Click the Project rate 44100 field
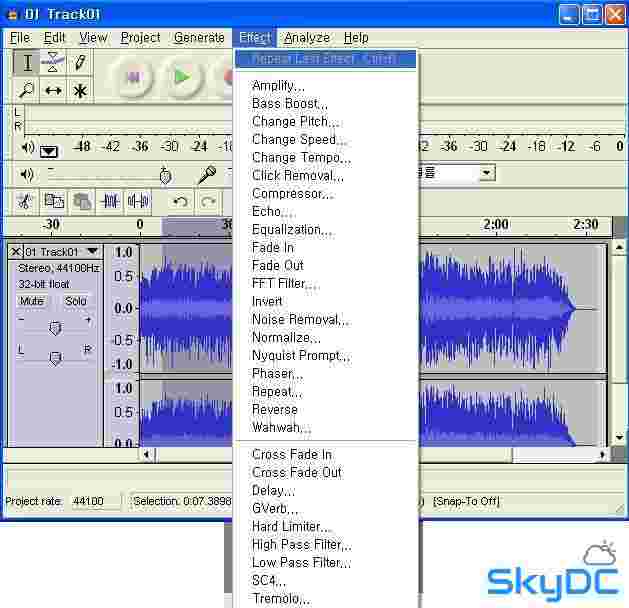Image resolution: width=629 pixels, height=608 pixels. (95, 501)
